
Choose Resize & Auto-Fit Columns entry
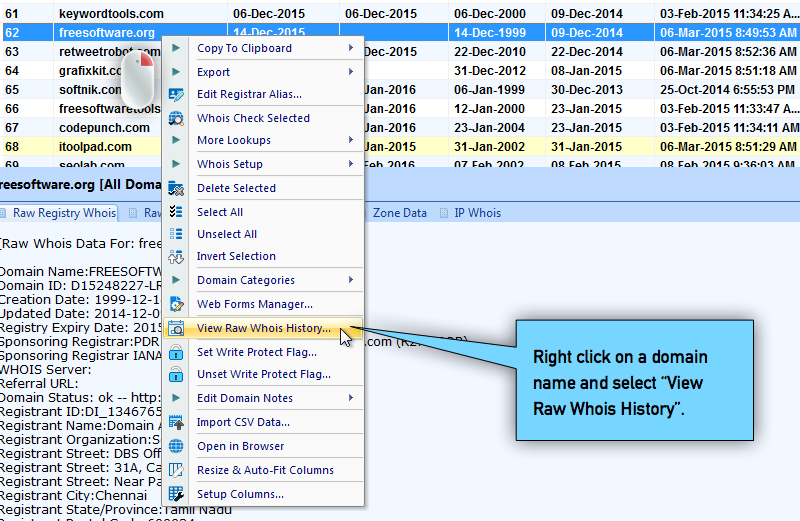265,470
